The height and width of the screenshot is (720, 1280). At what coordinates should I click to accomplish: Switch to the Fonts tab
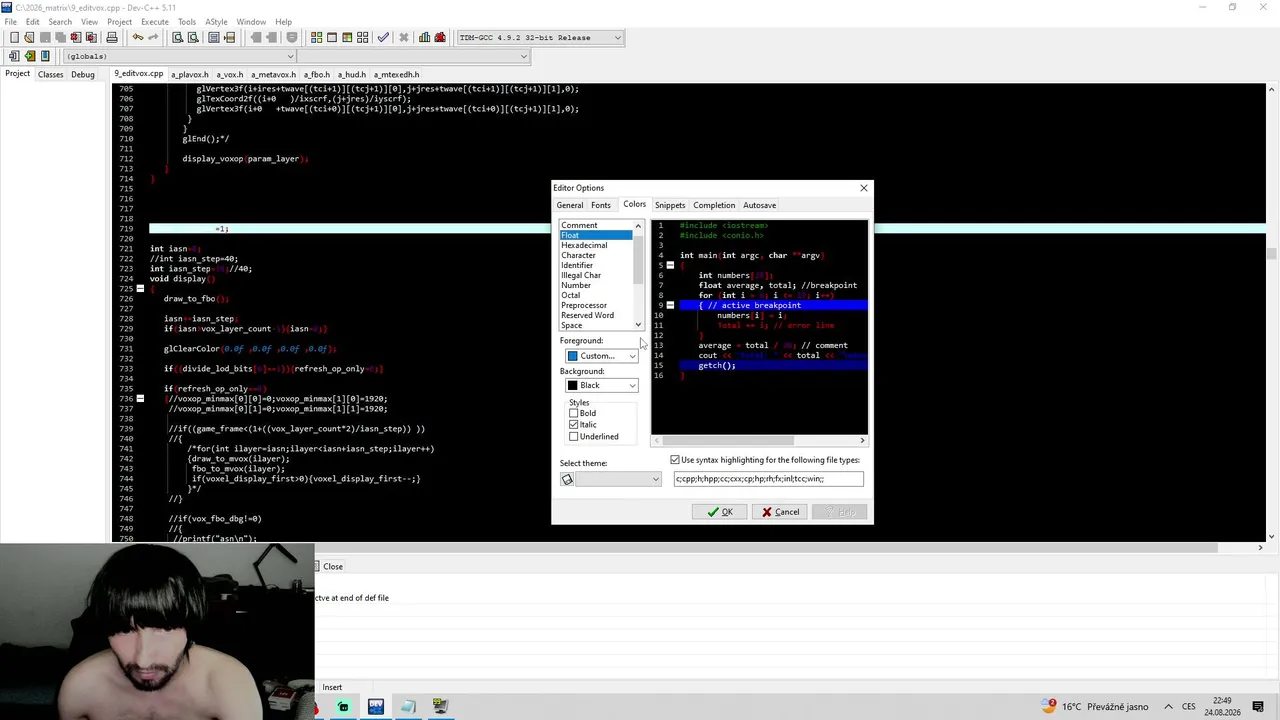(601, 205)
